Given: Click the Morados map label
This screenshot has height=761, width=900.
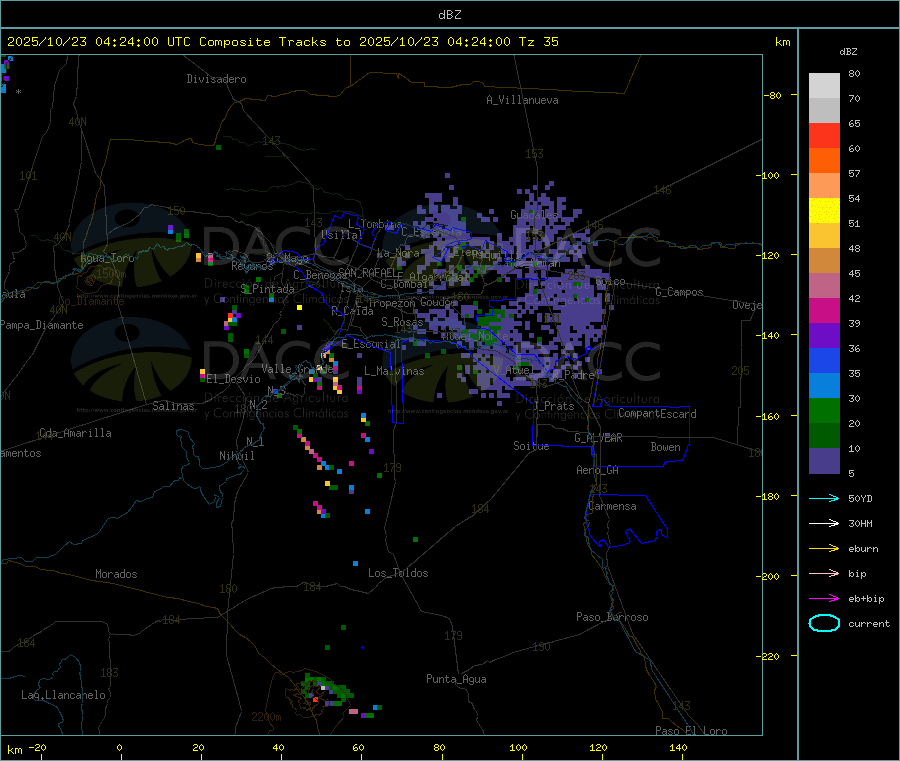Looking at the screenshot, I should click(116, 574).
